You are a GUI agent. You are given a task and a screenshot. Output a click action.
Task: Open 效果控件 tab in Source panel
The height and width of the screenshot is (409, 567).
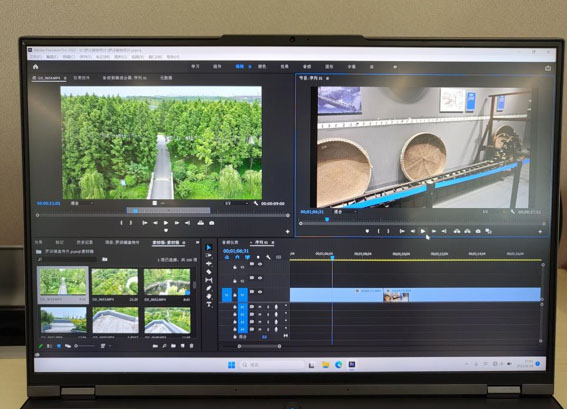pyautogui.click(x=81, y=78)
